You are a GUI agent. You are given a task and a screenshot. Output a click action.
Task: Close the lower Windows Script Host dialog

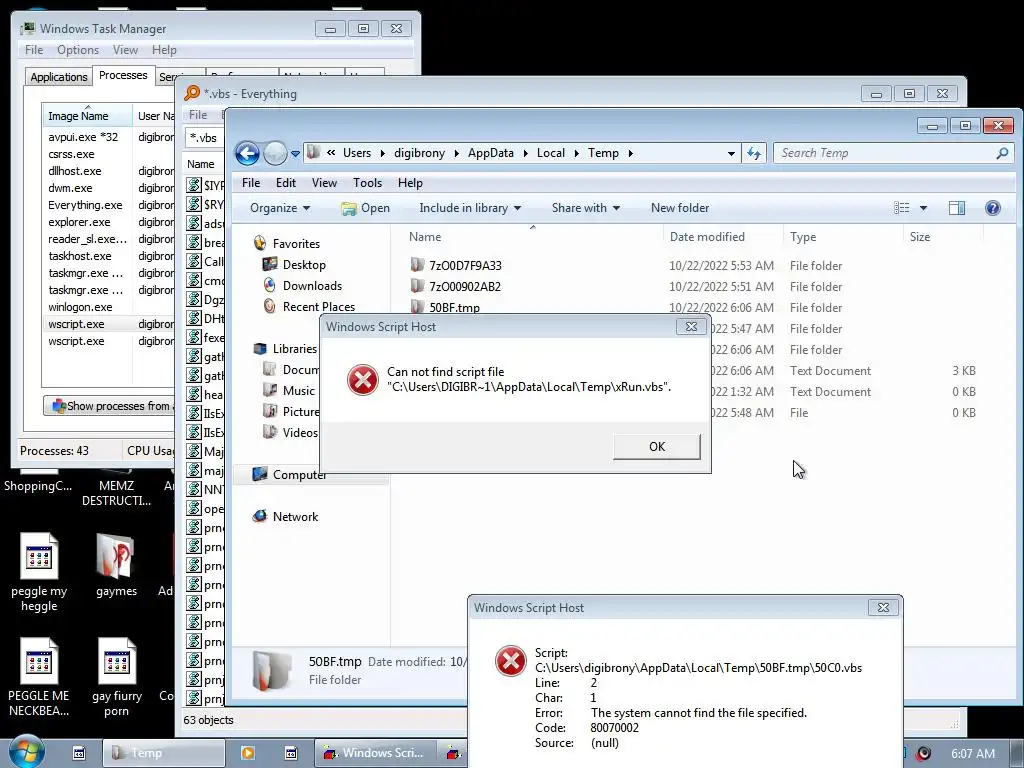(883, 607)
